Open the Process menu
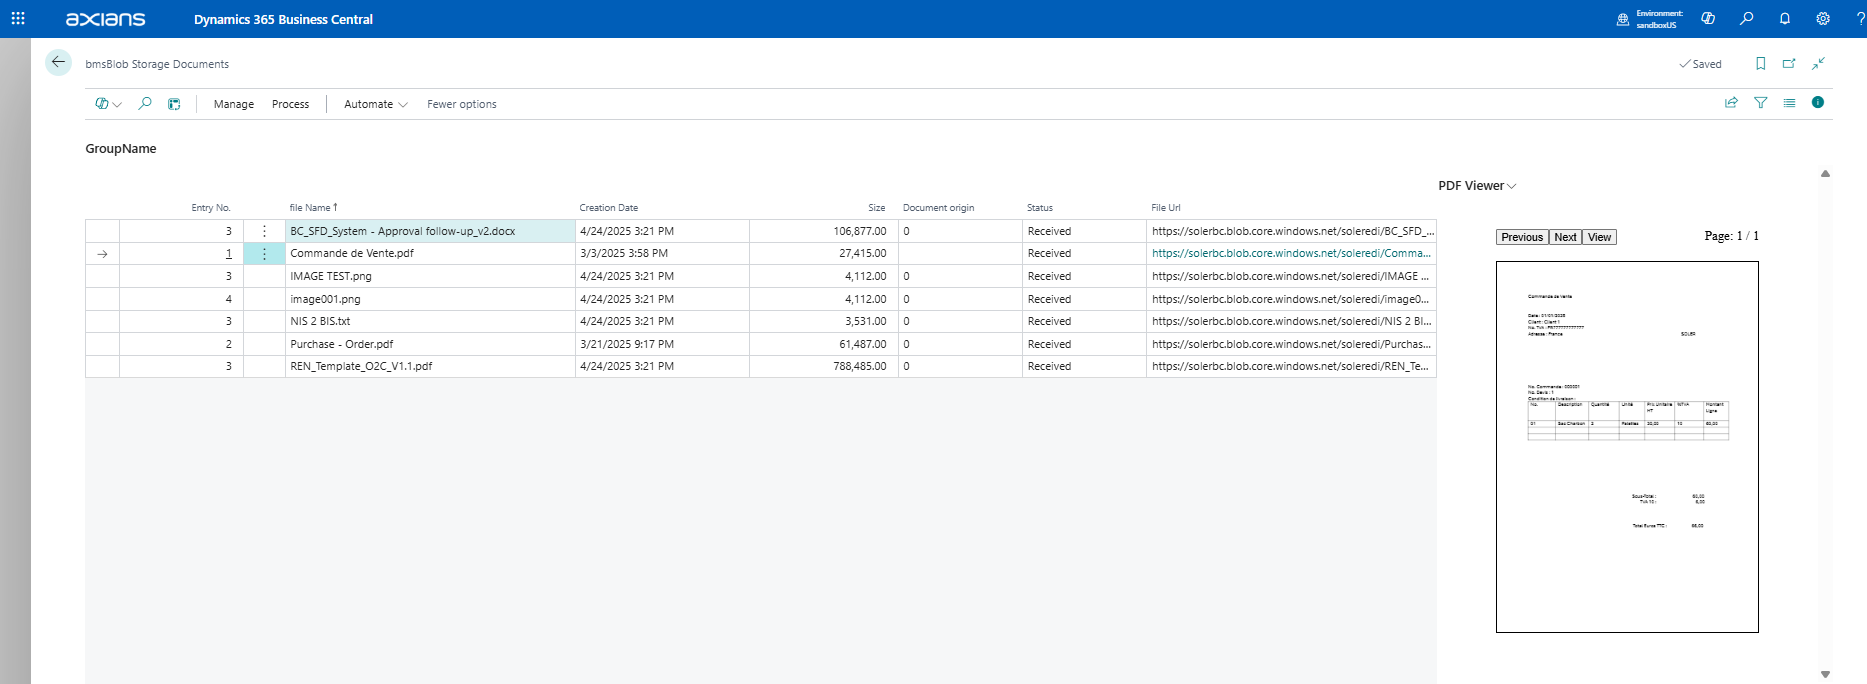The width and height of the screenshot is (1867, 684). click(x=290, y=104)
